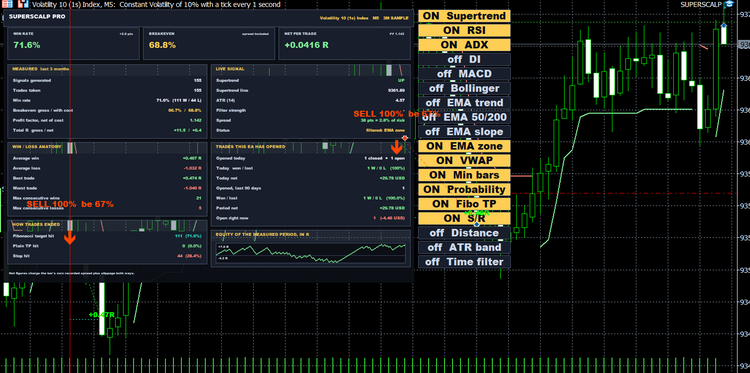Switch off the Probability filter
The image size is (750, 373).
click(464, 189)
